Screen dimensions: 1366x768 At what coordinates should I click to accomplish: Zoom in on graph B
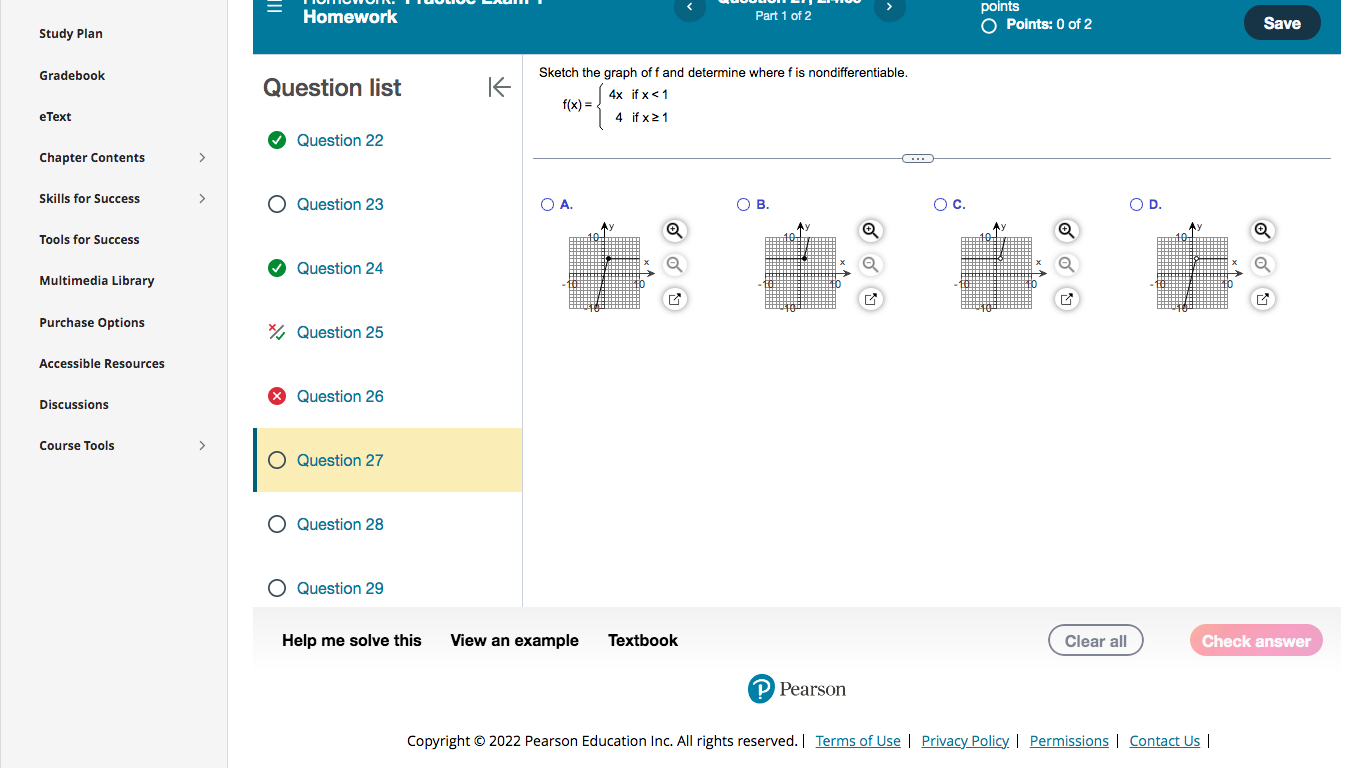(871, 231)
